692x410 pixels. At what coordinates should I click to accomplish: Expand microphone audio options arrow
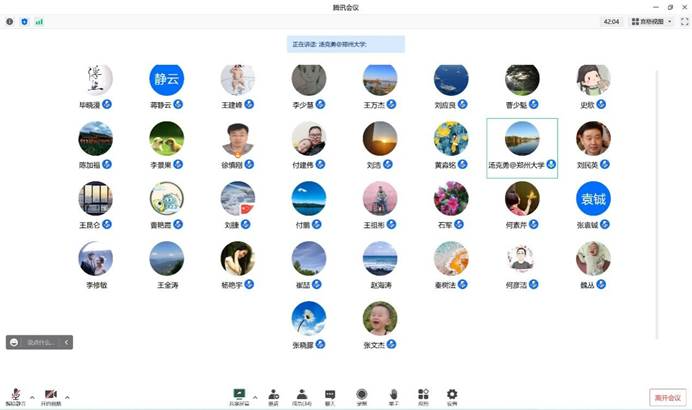point(32,397)
